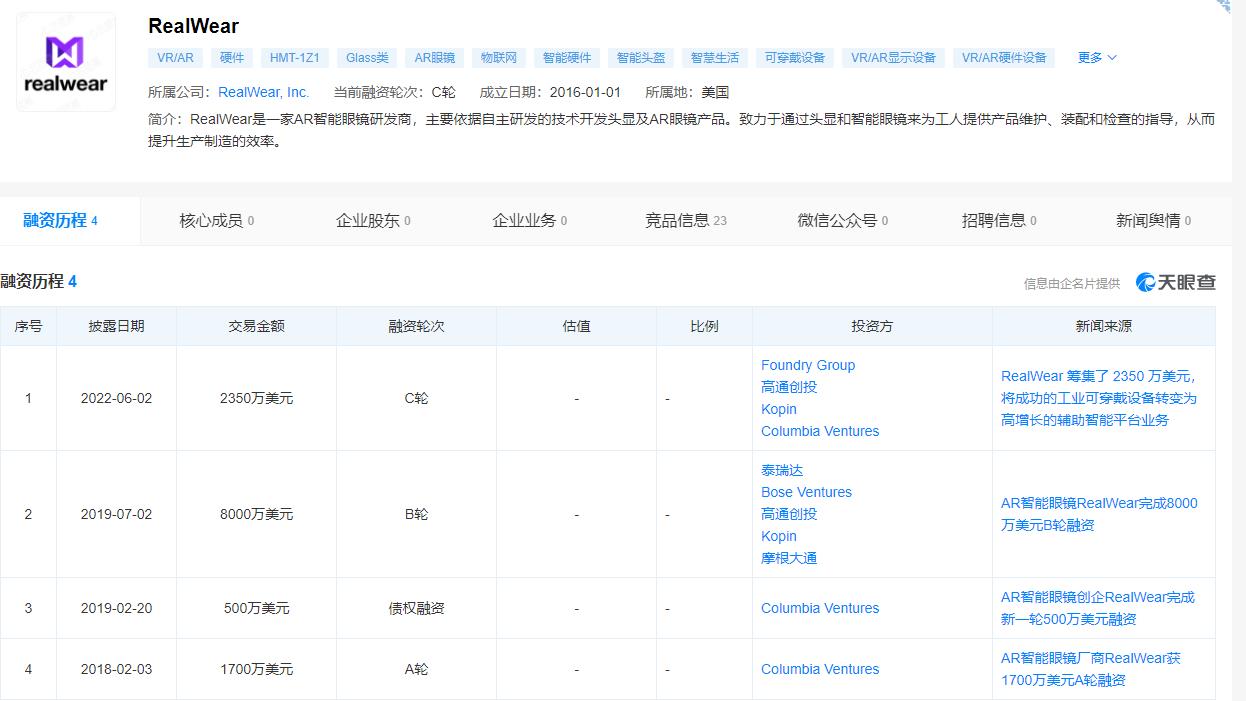Select the VR/AR硬件设备 tag
This screenshot has height=701, width=1246.
[1004, 58]
